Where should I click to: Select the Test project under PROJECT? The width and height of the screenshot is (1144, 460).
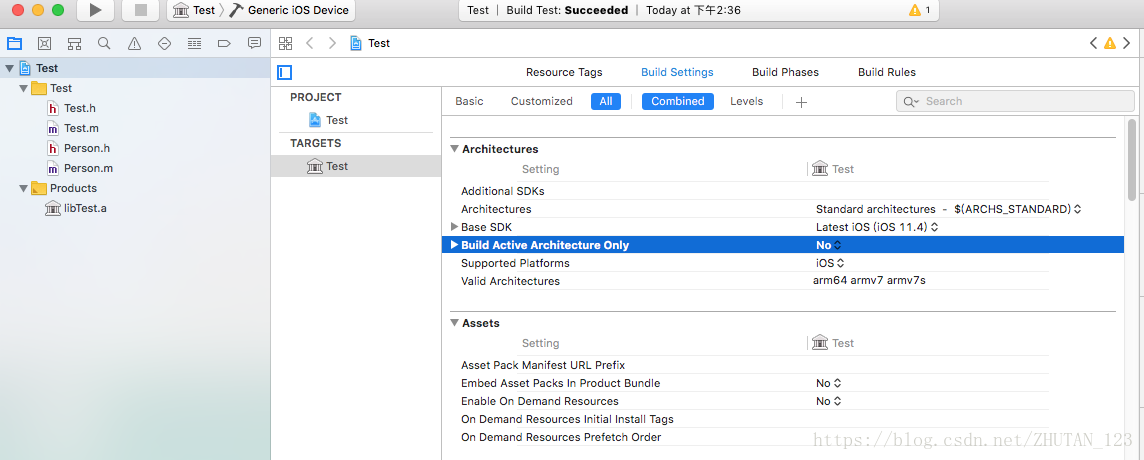(328, 120)
